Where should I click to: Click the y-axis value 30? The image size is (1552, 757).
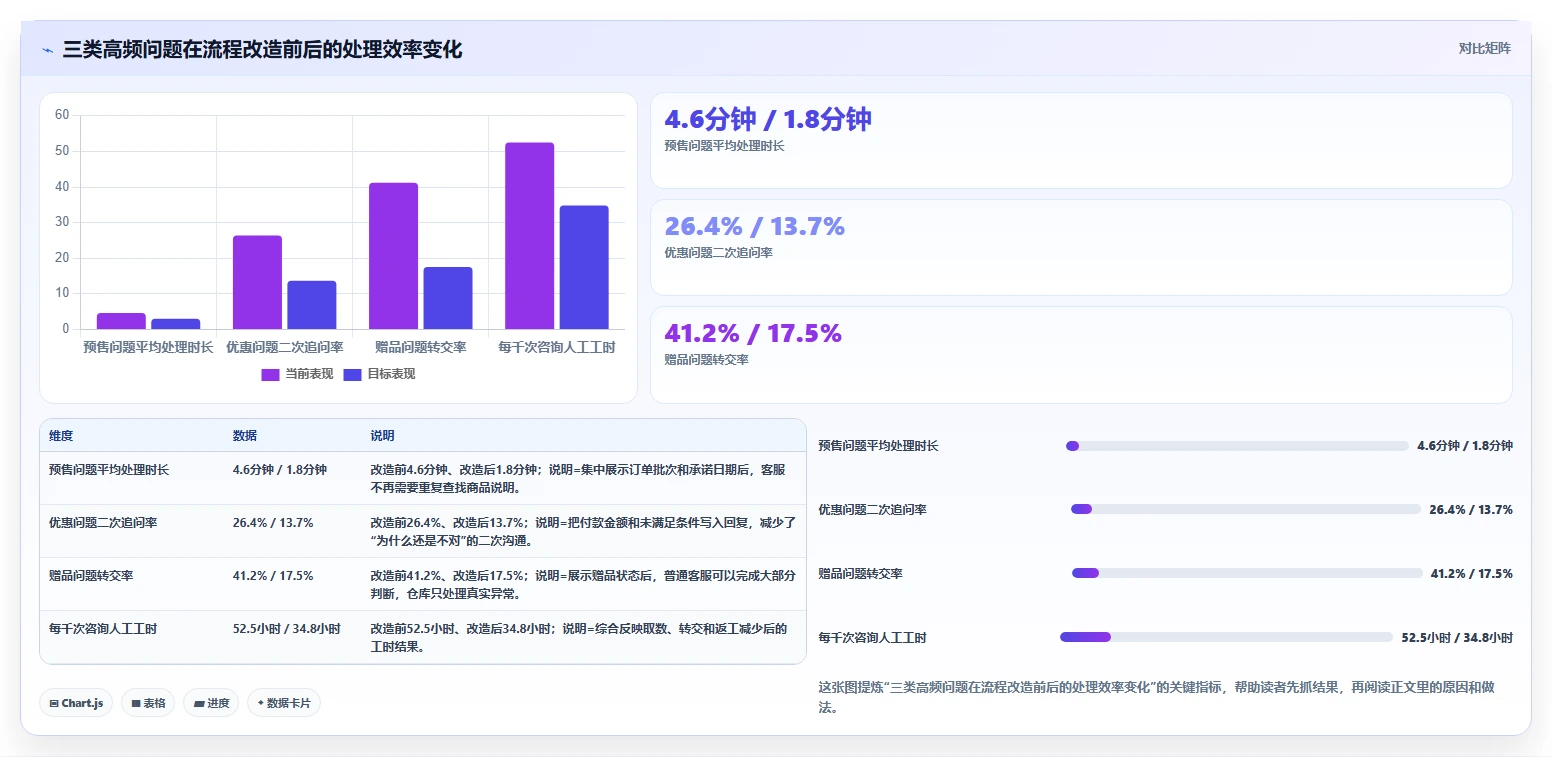tap(62, 222)
